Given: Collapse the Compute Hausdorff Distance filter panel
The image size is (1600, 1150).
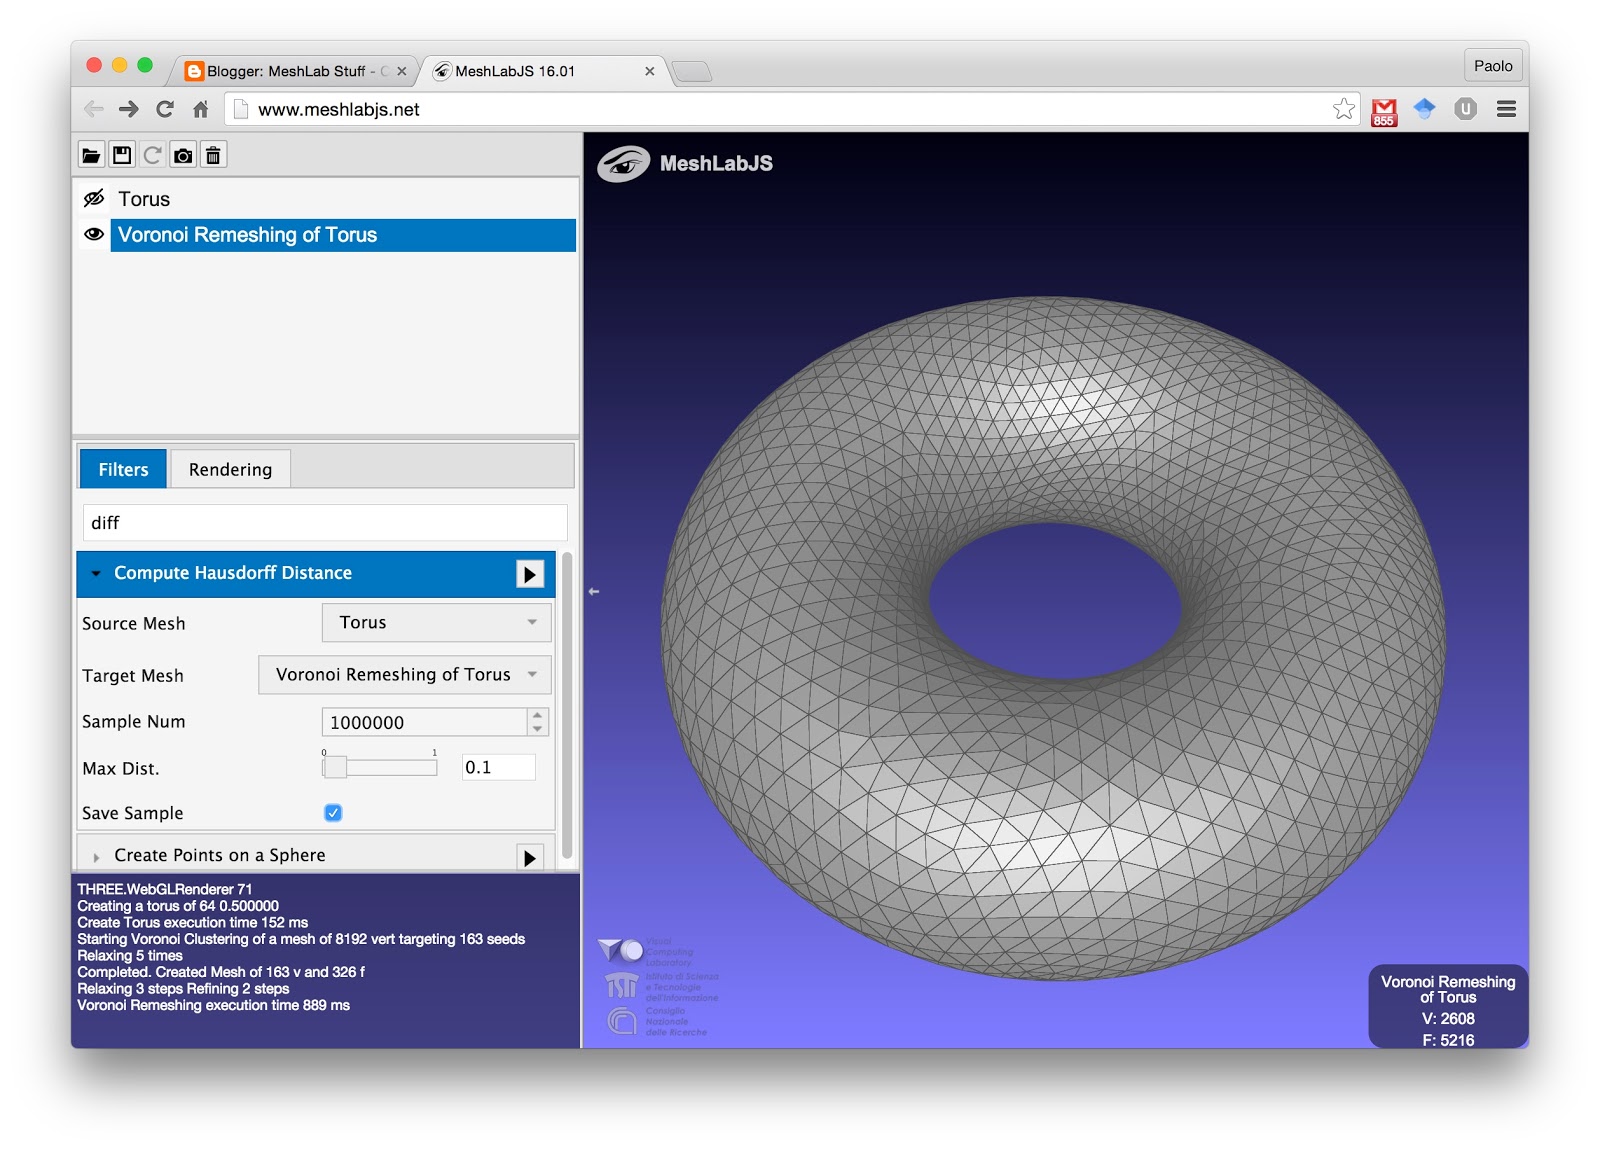Looking at the screenshot, I should [96, 573].
